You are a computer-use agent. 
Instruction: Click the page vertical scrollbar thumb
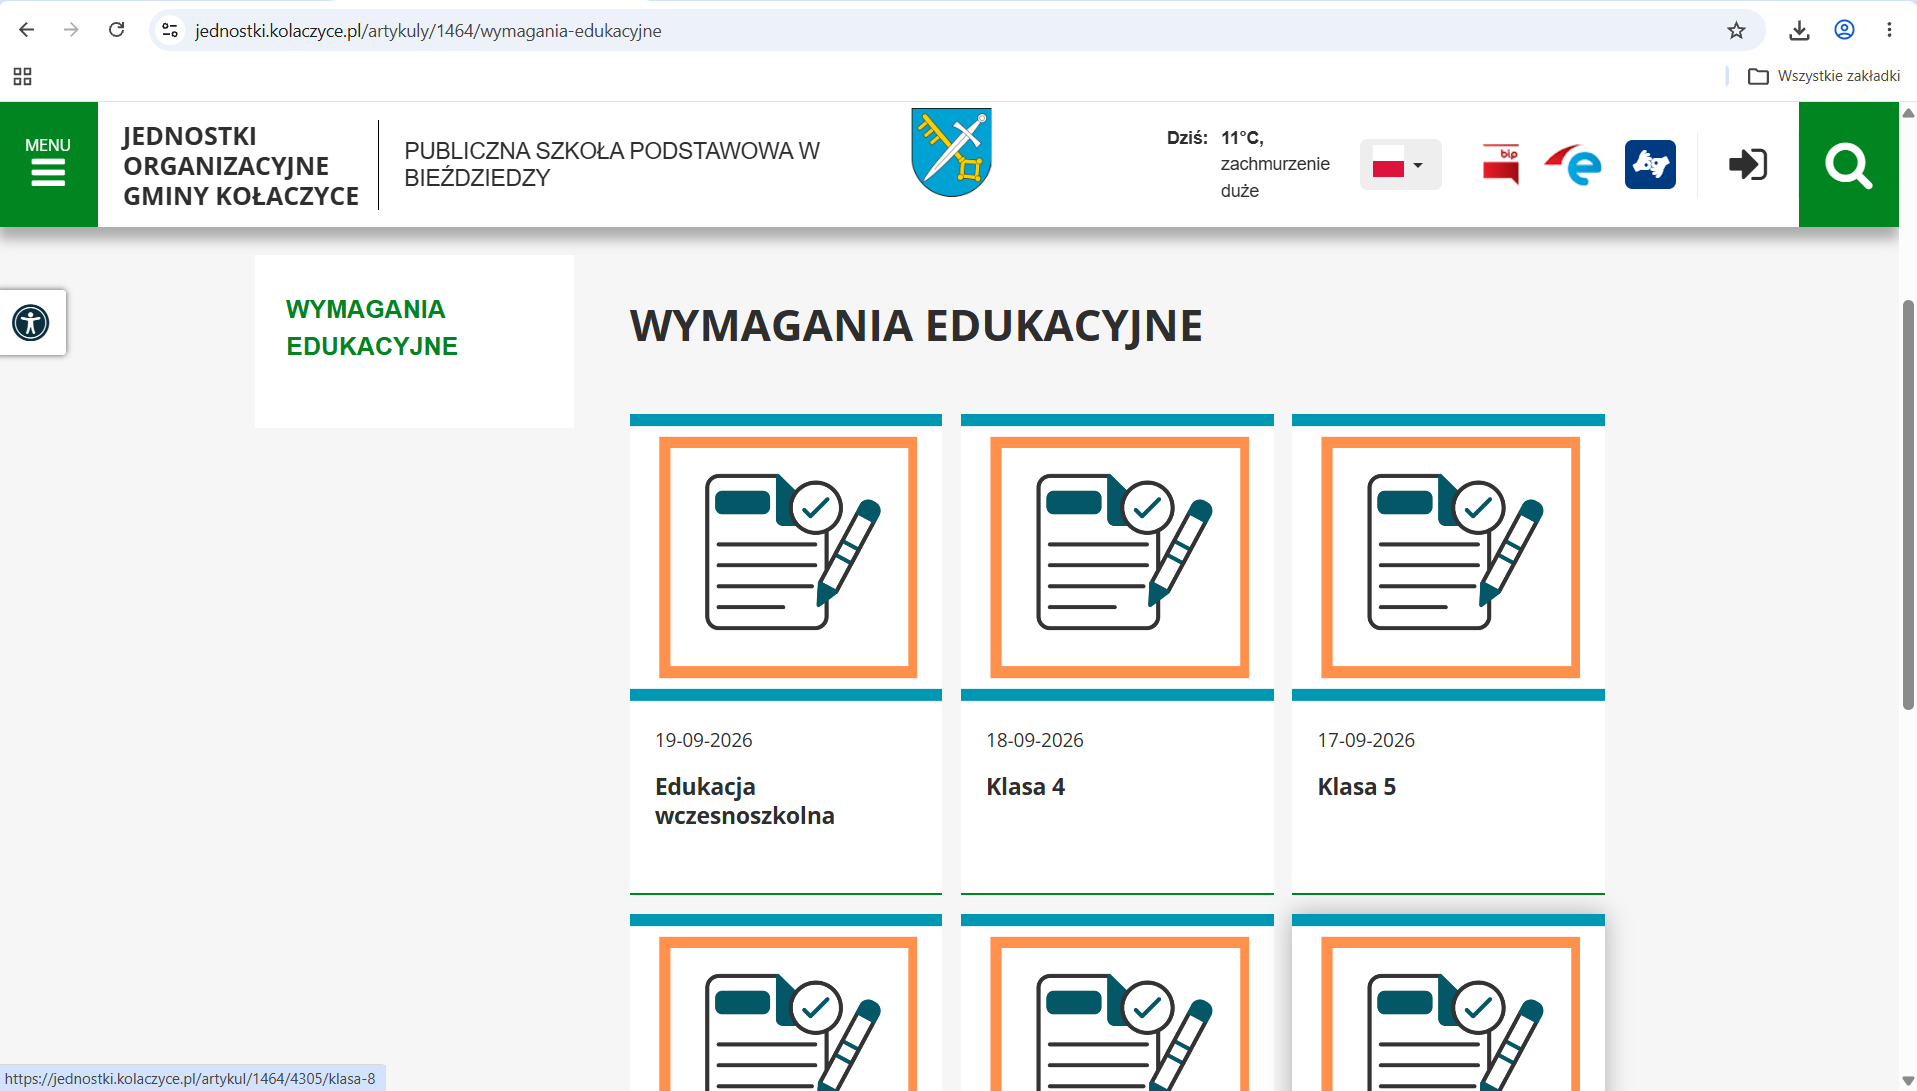click(1908, 504)
